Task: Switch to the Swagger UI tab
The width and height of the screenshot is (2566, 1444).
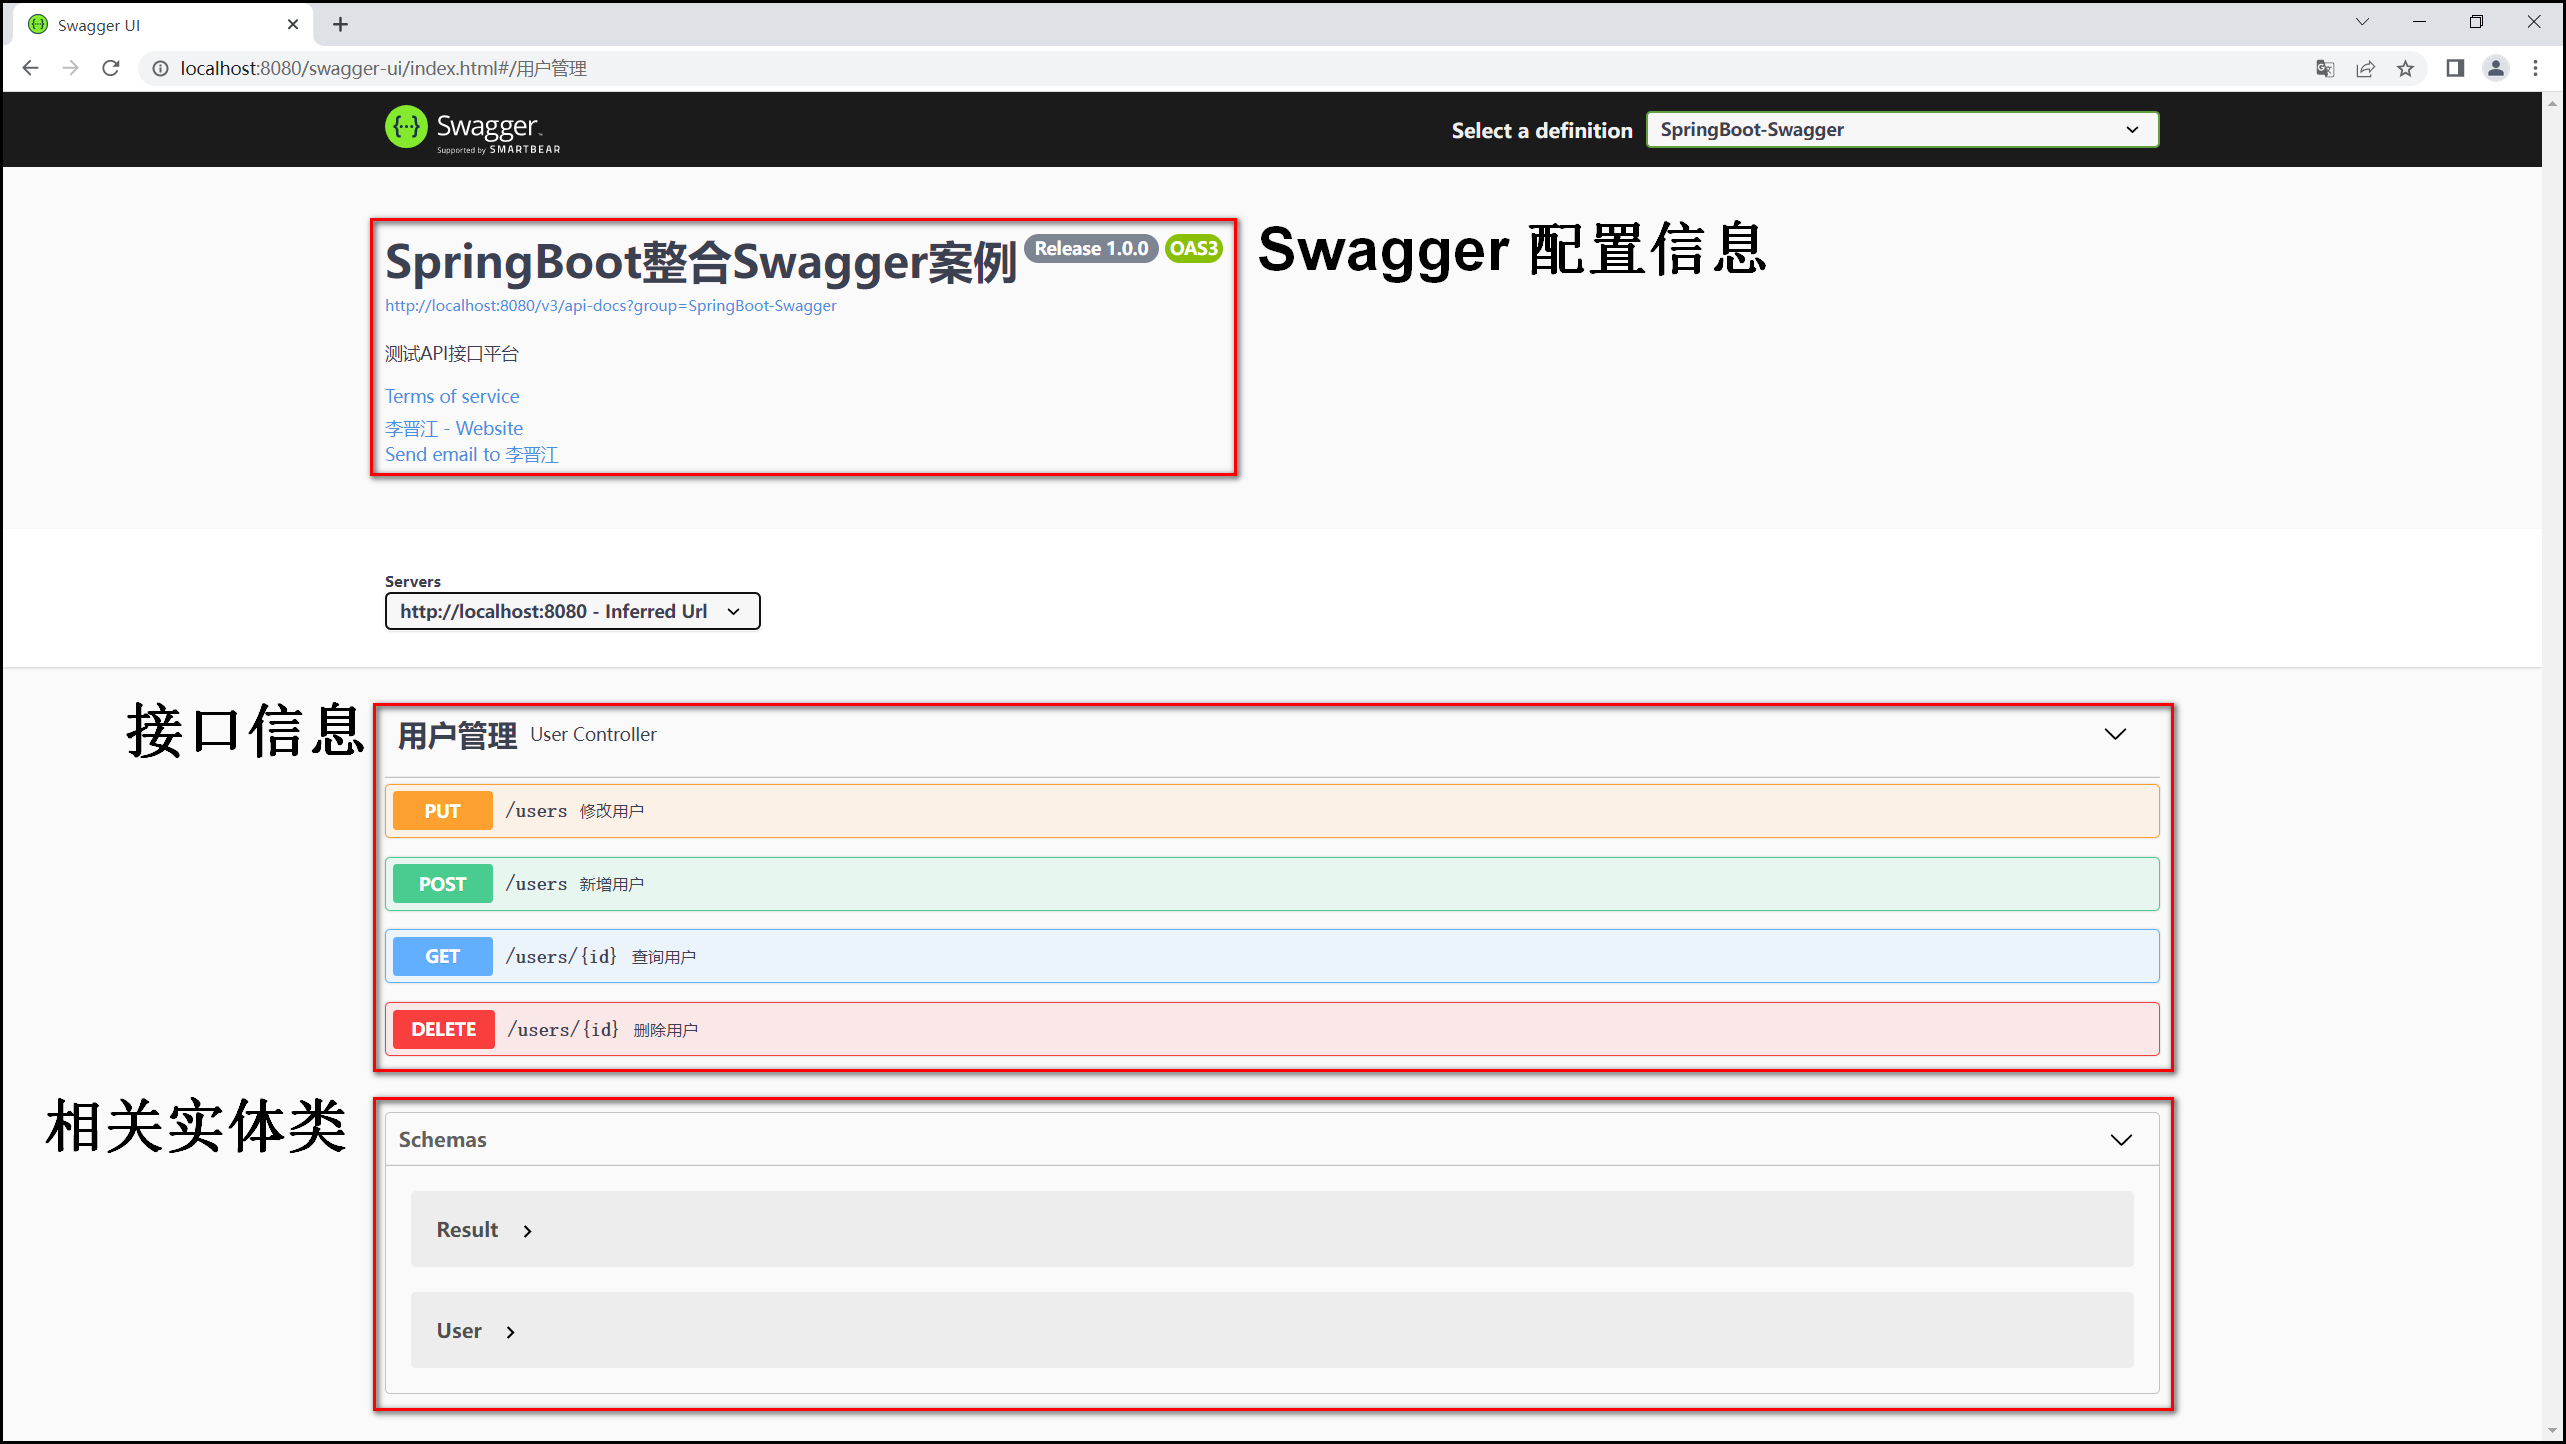Action: (165, 24)
